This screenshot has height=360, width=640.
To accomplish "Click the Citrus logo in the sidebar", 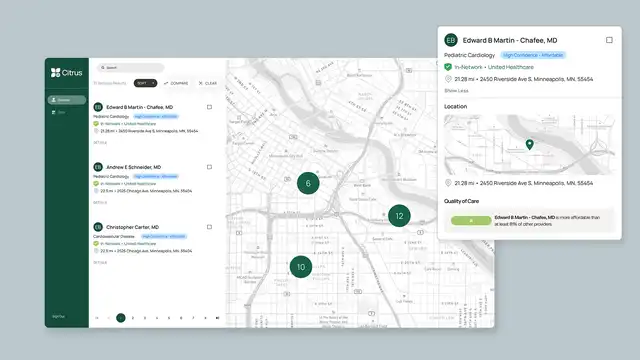I will click(x=67, y=73).
